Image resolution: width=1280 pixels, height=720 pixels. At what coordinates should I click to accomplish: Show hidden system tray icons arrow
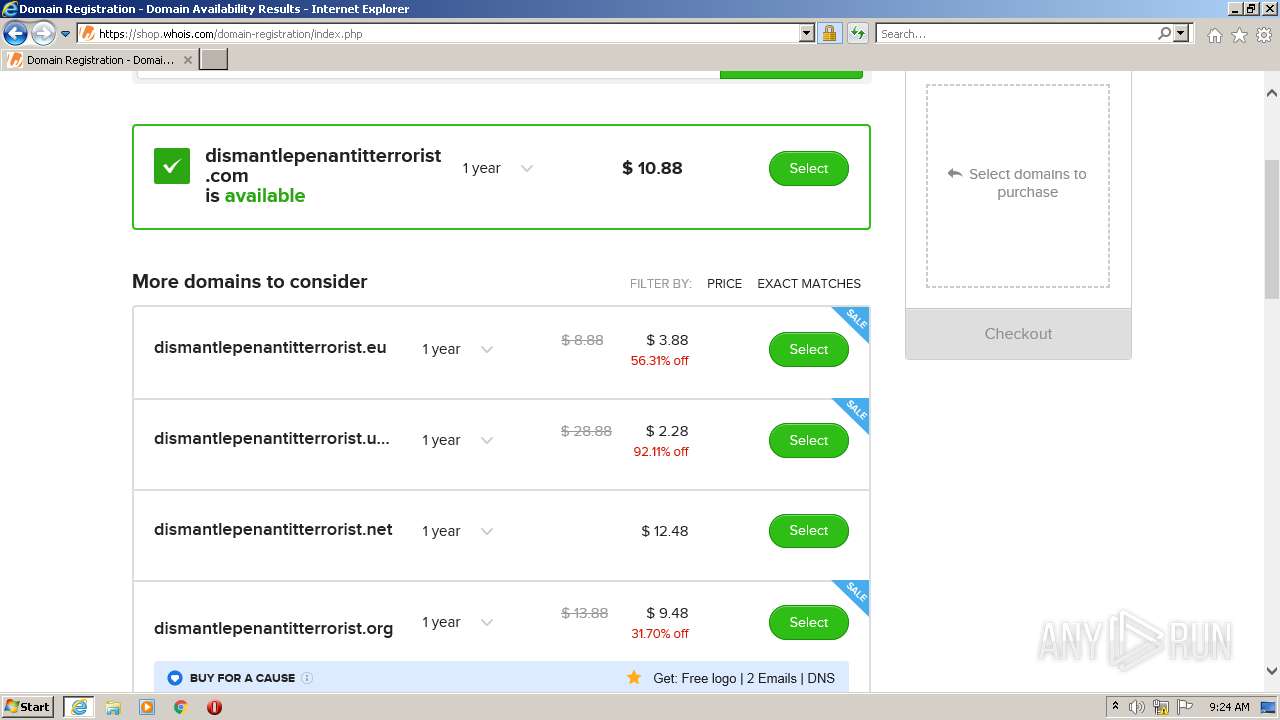[x=1115, y=707]
